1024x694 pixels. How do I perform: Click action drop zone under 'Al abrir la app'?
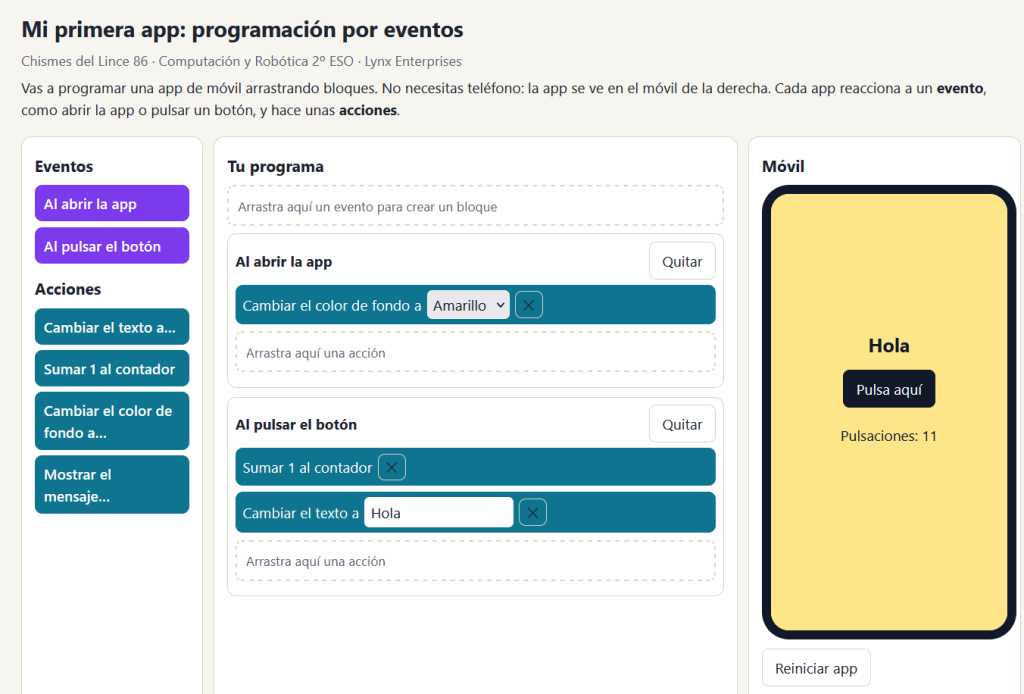[475, 353]
